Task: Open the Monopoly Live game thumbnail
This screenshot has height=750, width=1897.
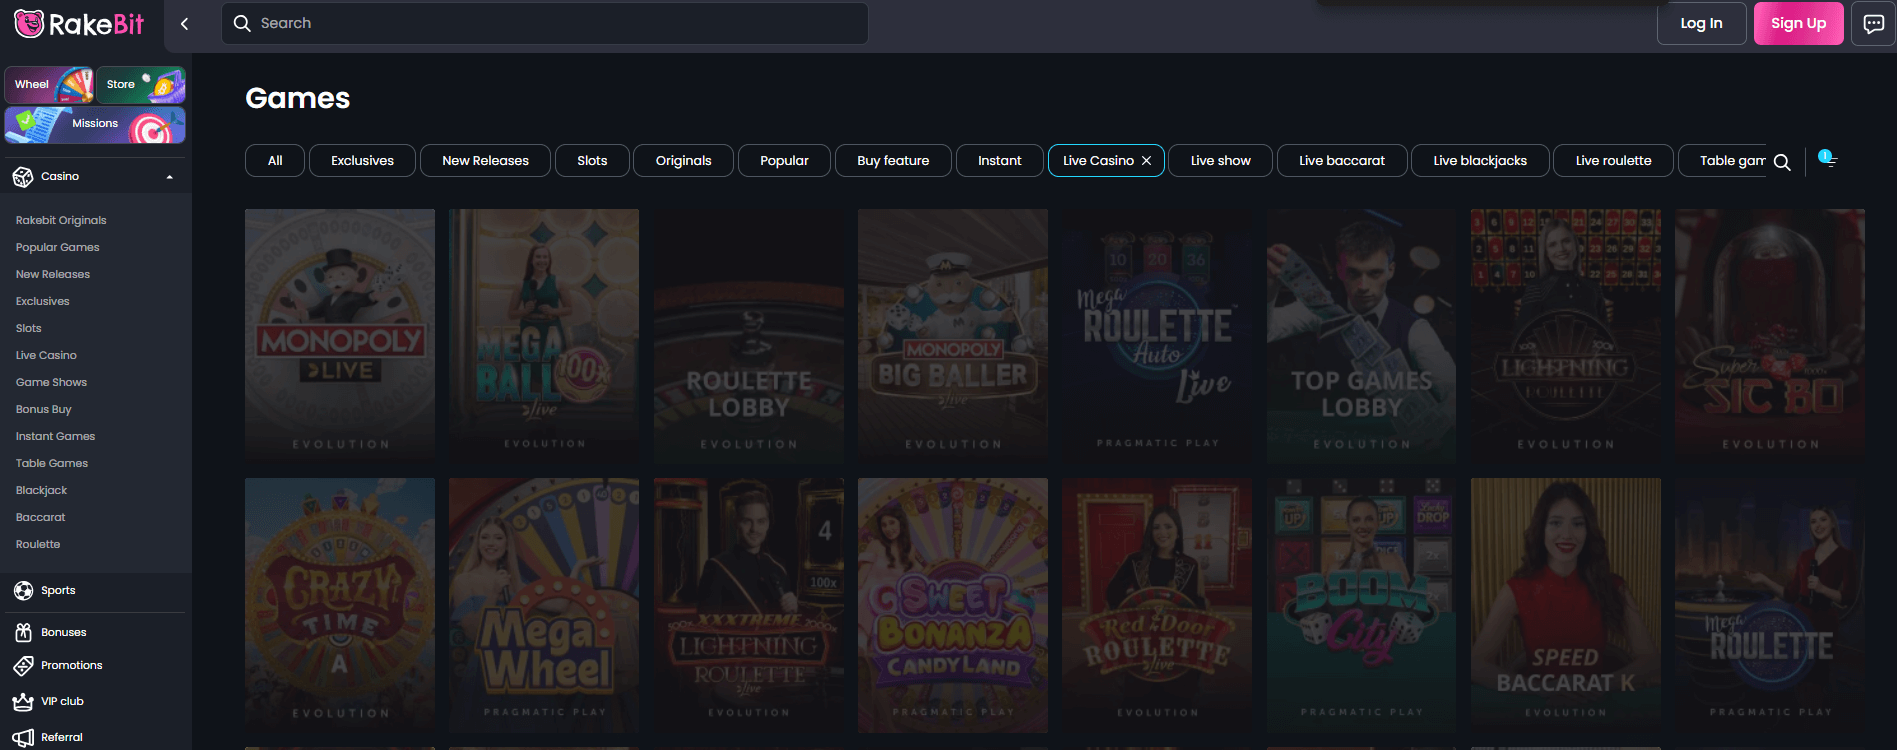Action: [340, 334]
